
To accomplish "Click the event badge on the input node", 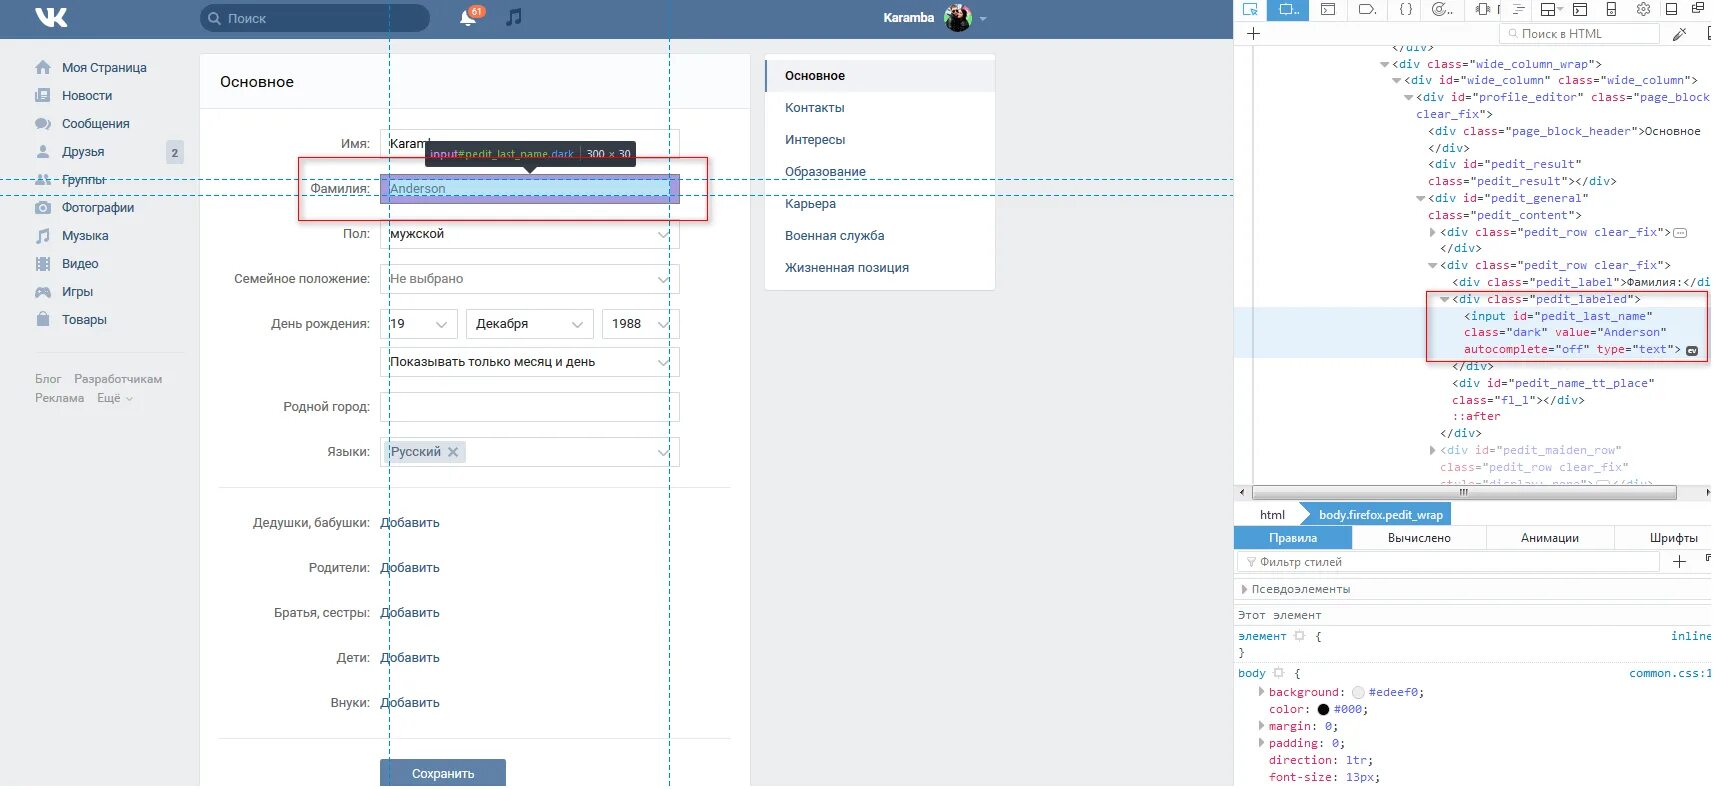I will pos(1692,350).
